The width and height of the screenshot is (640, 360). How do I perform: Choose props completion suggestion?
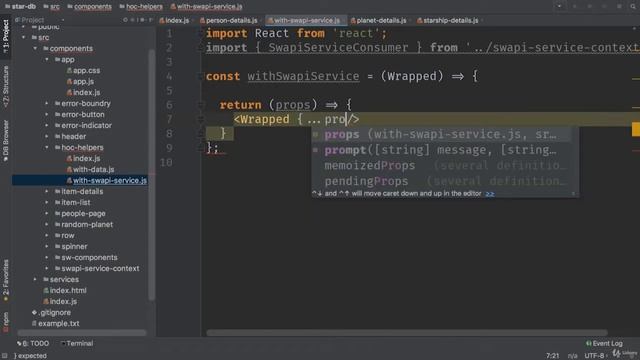pos(441,134)
